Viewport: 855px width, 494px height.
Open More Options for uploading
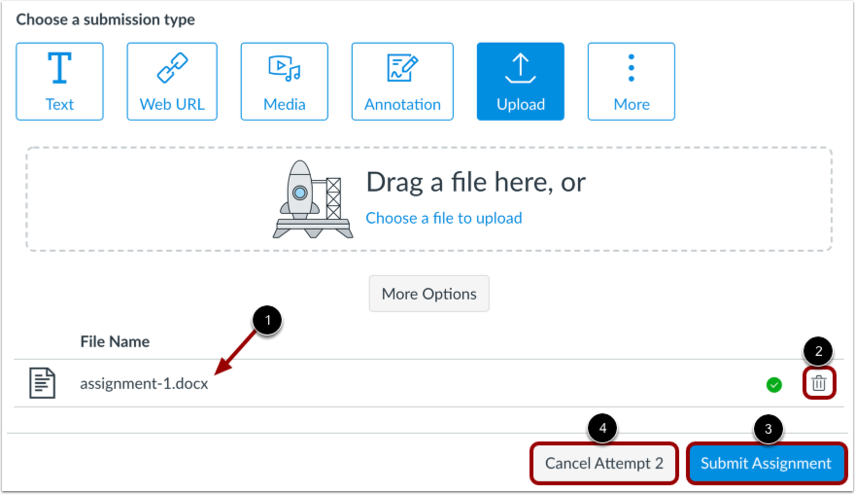pyautogui.click(x=429, y=293)
